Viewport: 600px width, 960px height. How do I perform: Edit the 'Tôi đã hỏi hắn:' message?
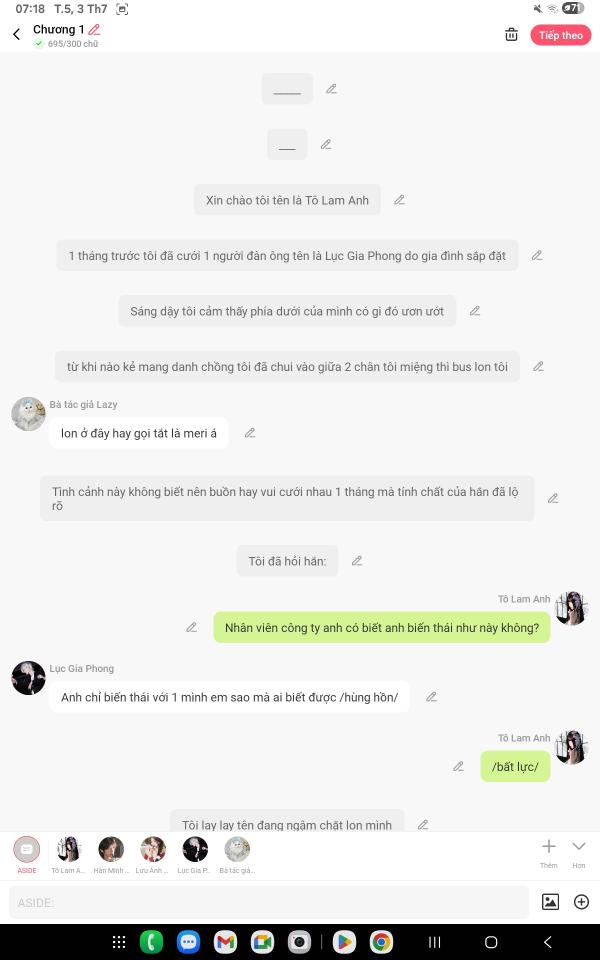[357, 561]
